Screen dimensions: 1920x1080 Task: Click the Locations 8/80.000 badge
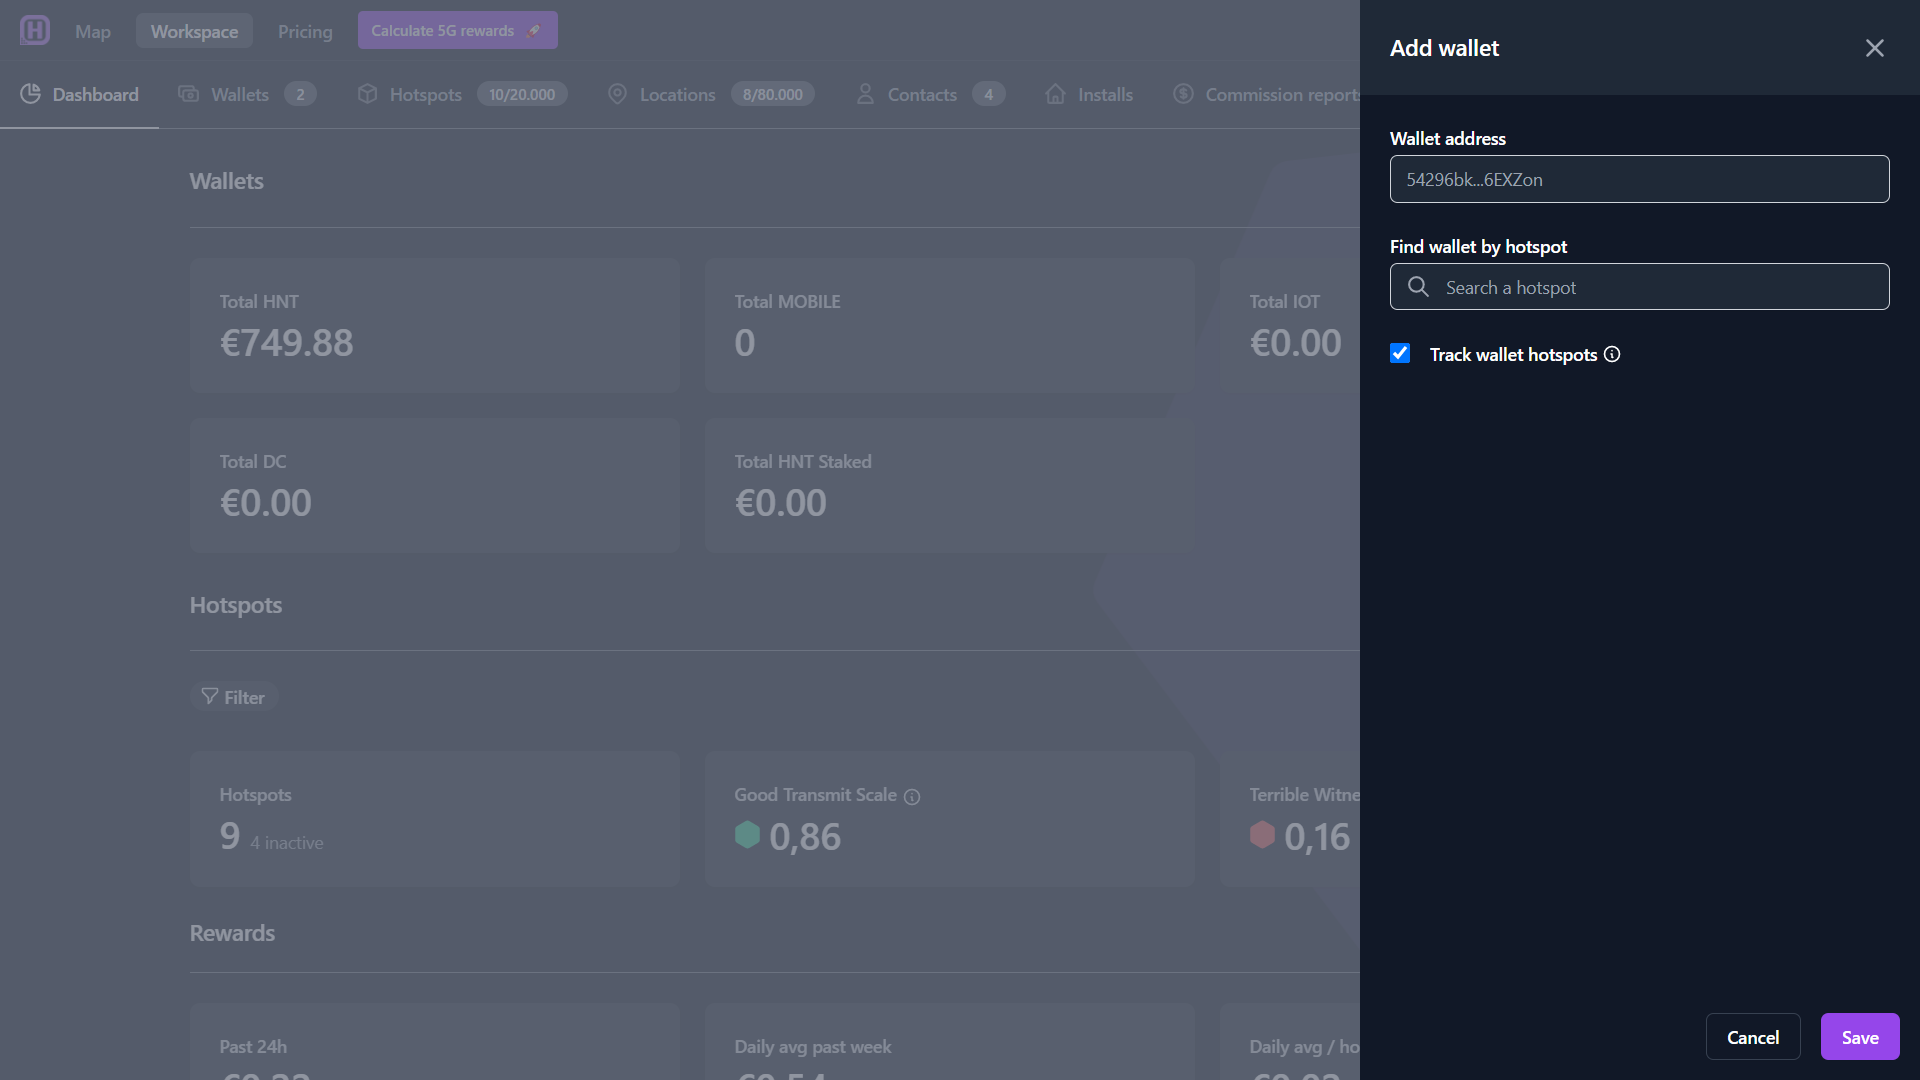(773, 94)
